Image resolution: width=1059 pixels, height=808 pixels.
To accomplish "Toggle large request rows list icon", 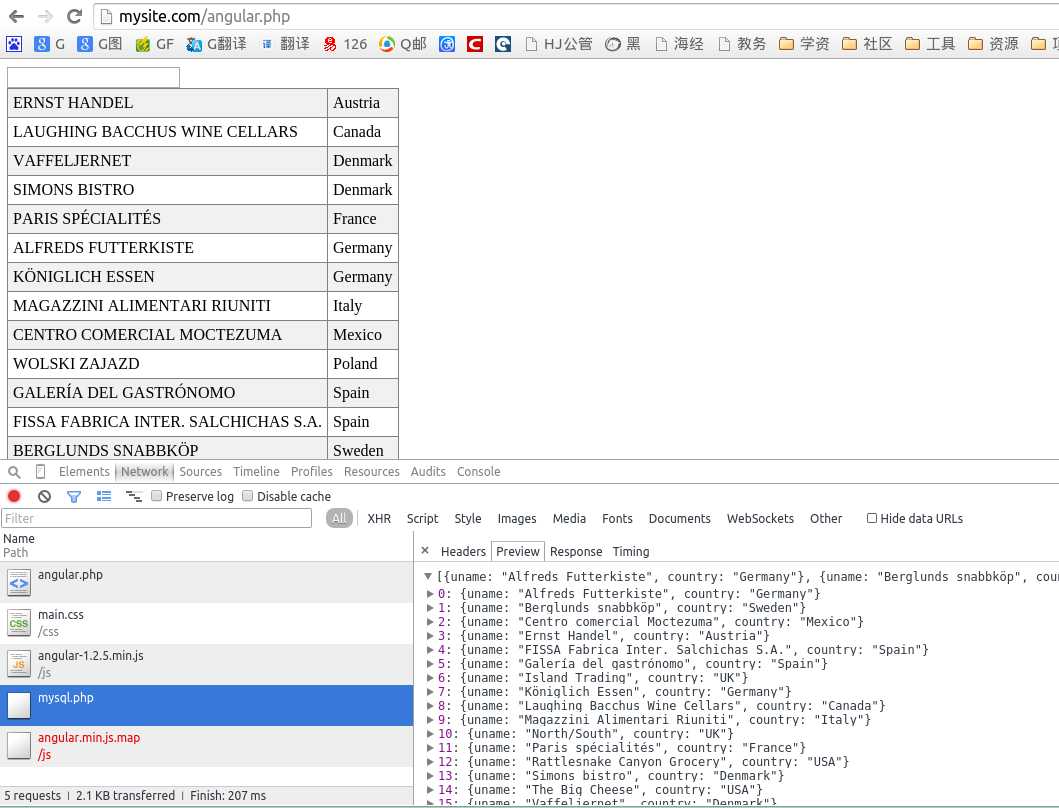I will point(103,496).
